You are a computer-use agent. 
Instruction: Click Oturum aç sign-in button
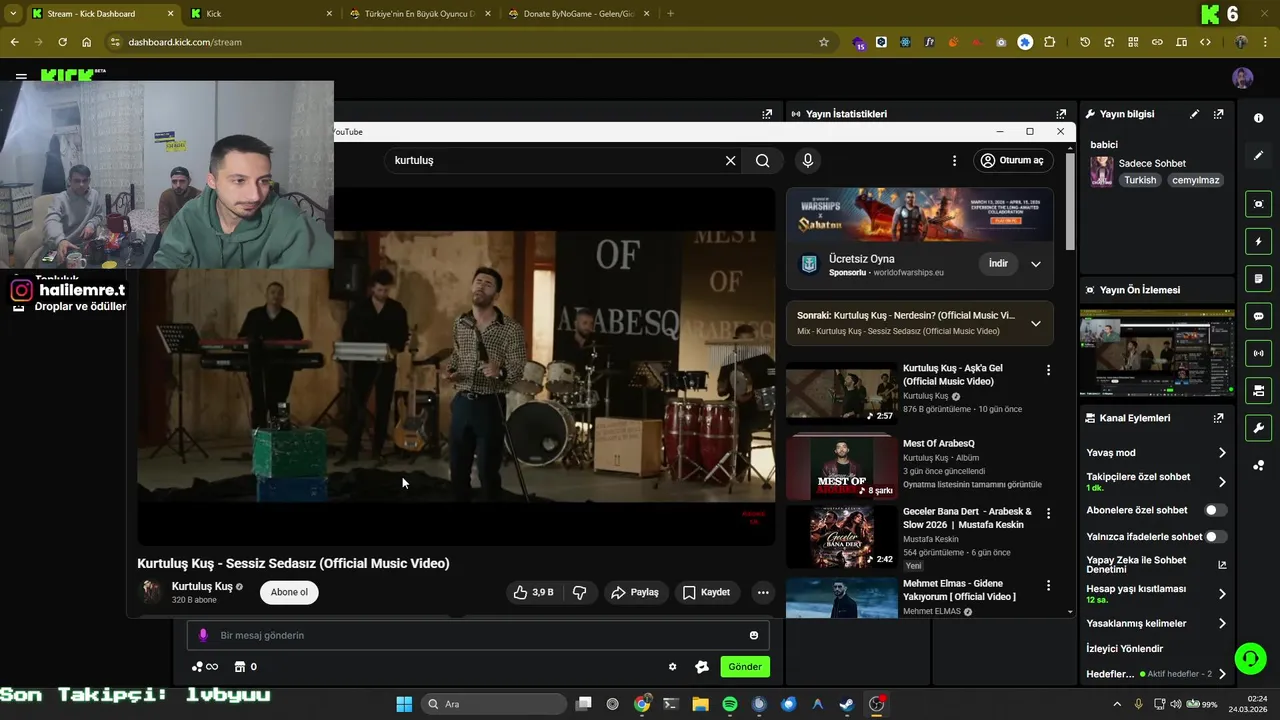[1012, 160]
